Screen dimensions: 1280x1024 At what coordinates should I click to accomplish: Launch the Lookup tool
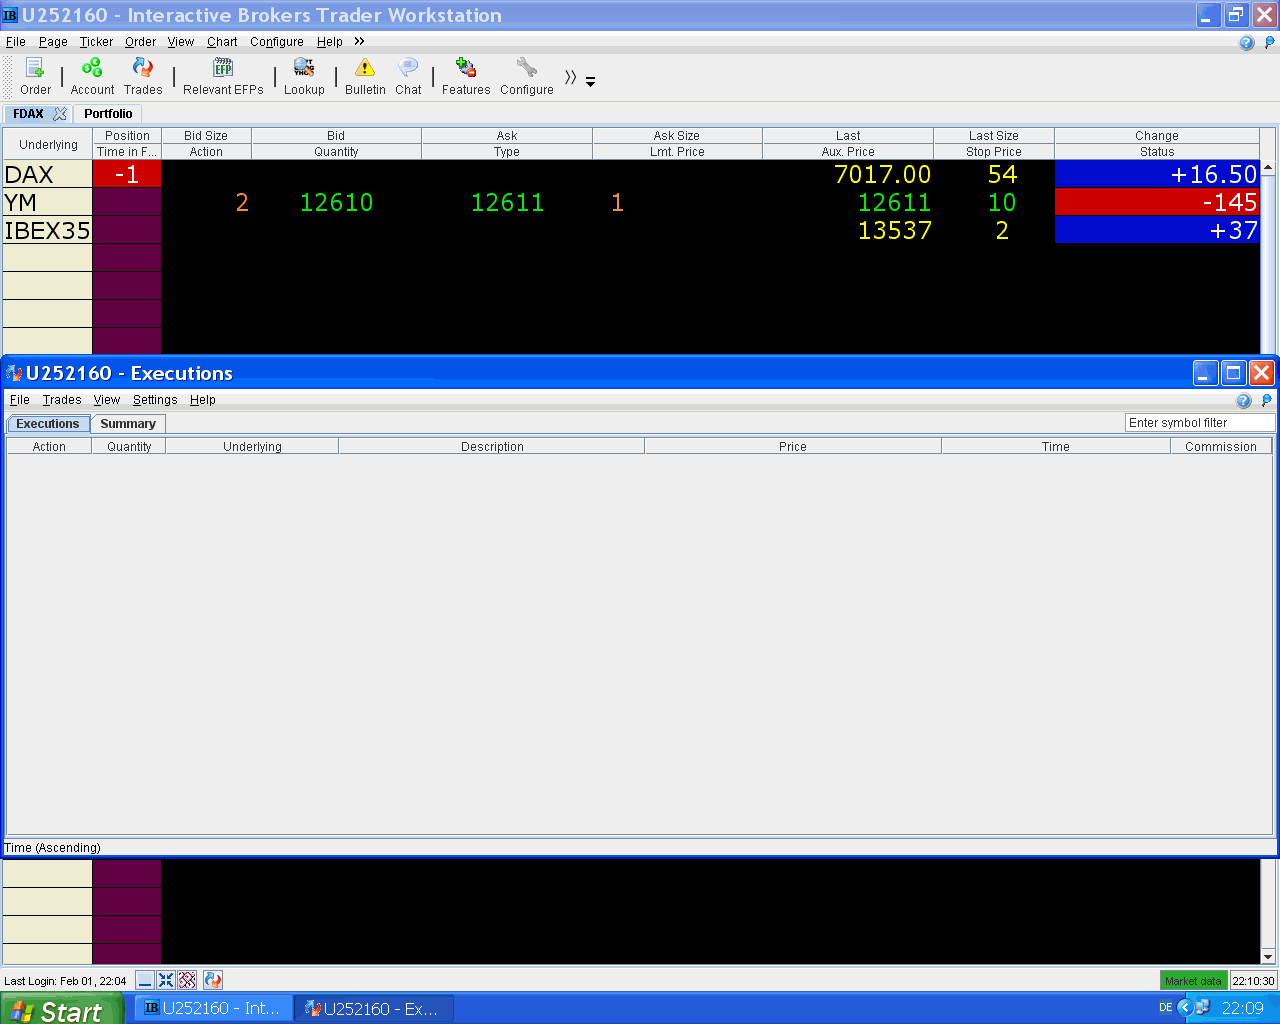click(x=304, y=76)
